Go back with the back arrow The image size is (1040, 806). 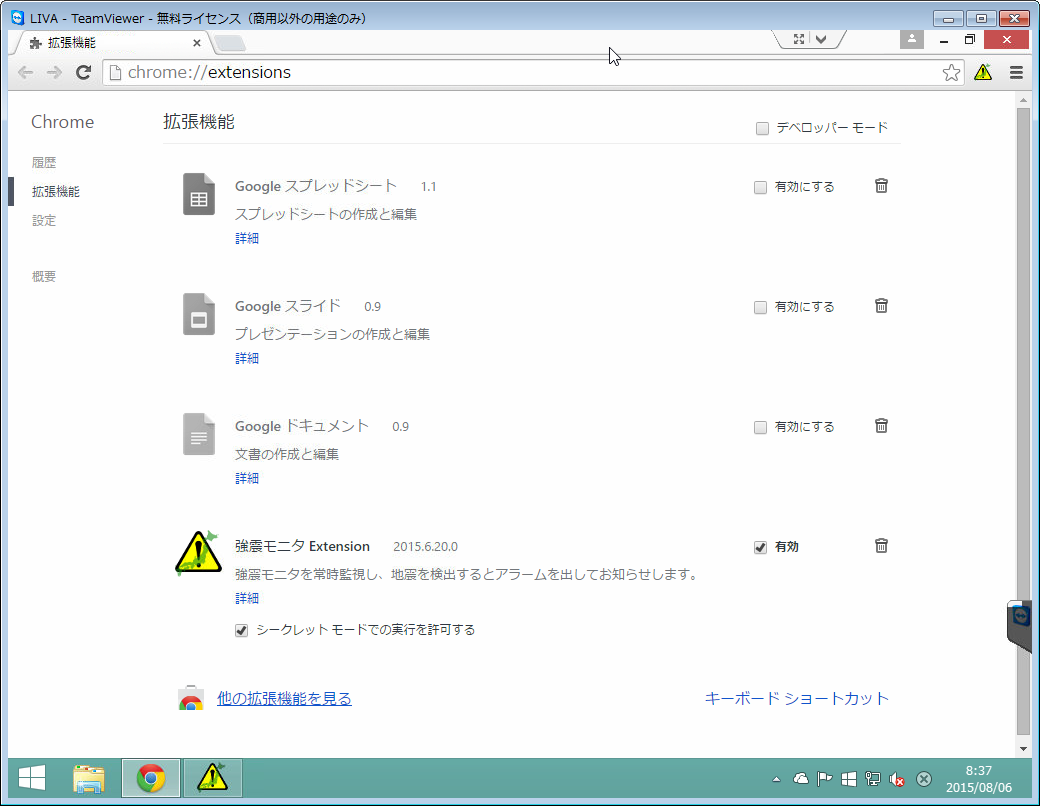click(25, 72)
